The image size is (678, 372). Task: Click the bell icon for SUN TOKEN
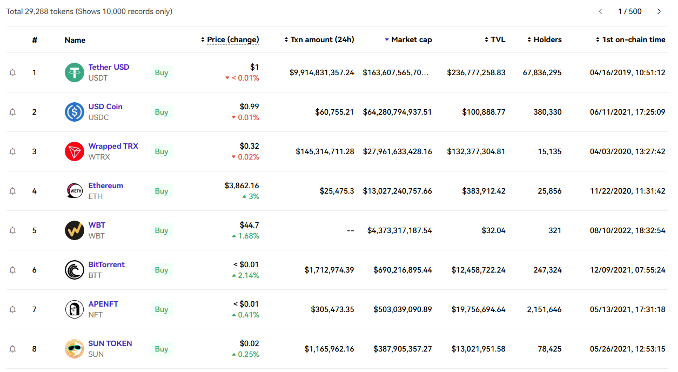13,349
